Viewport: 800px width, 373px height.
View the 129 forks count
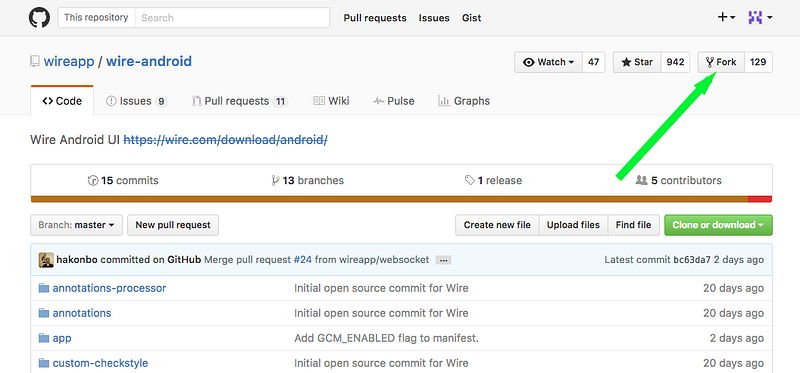click(x=758, y=62)
